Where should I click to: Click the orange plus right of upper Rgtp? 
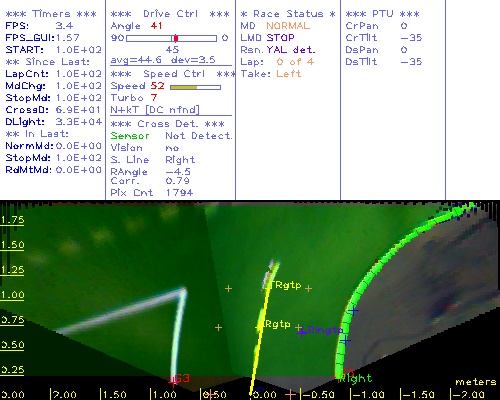(x=309, y=288)
